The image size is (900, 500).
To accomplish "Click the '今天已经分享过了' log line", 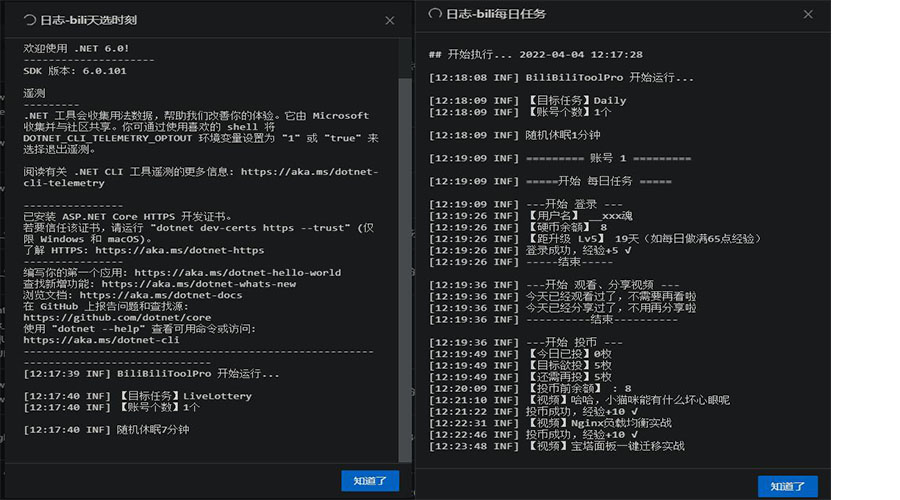I will 562,308.
